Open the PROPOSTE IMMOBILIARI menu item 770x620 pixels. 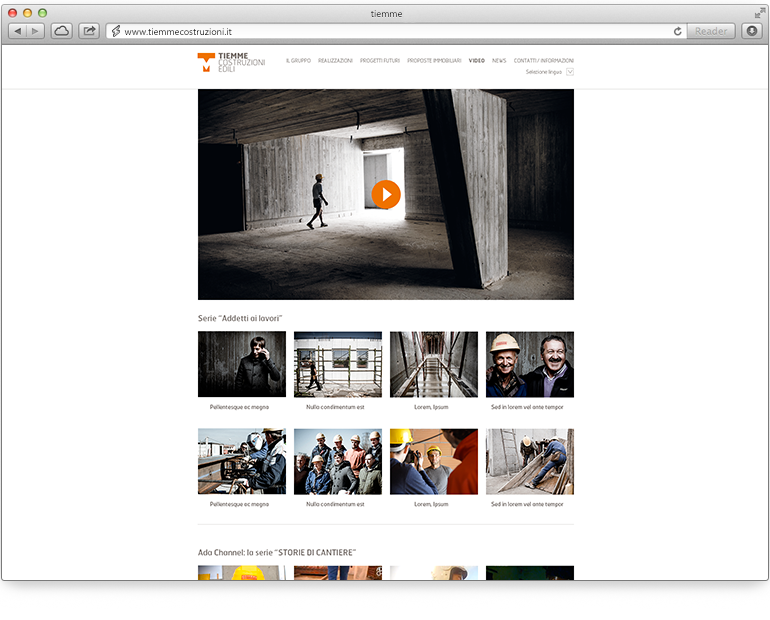coord(434,61)
